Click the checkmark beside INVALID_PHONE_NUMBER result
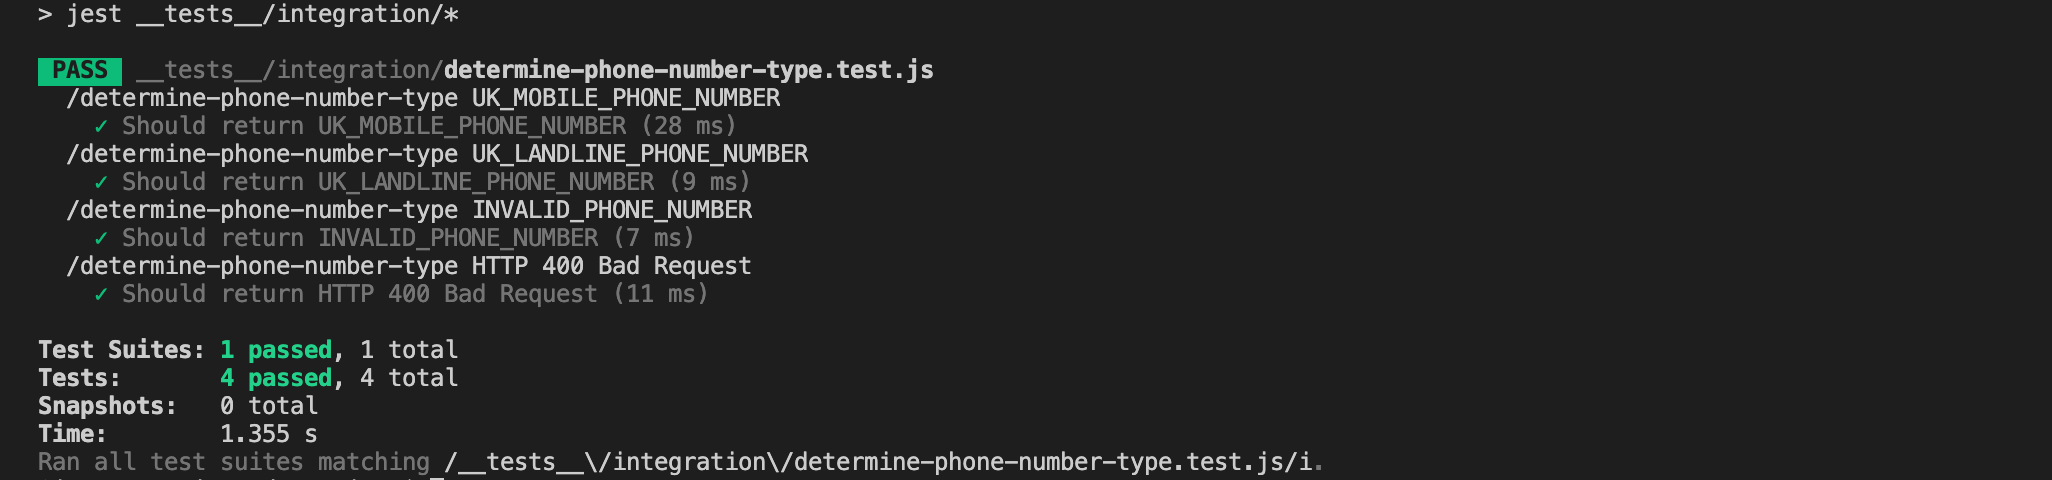Image resolution: width=2052 pixels, height=480 pixels. [101, 239]
